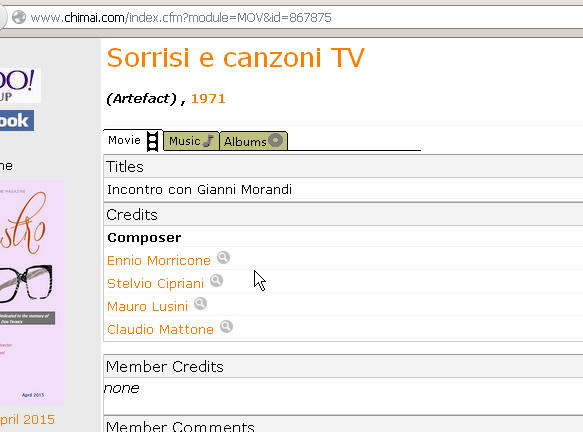Click the Facebook button in sidebar
Image resolution: width=583 pixels, height=432 pixels.
17,120
